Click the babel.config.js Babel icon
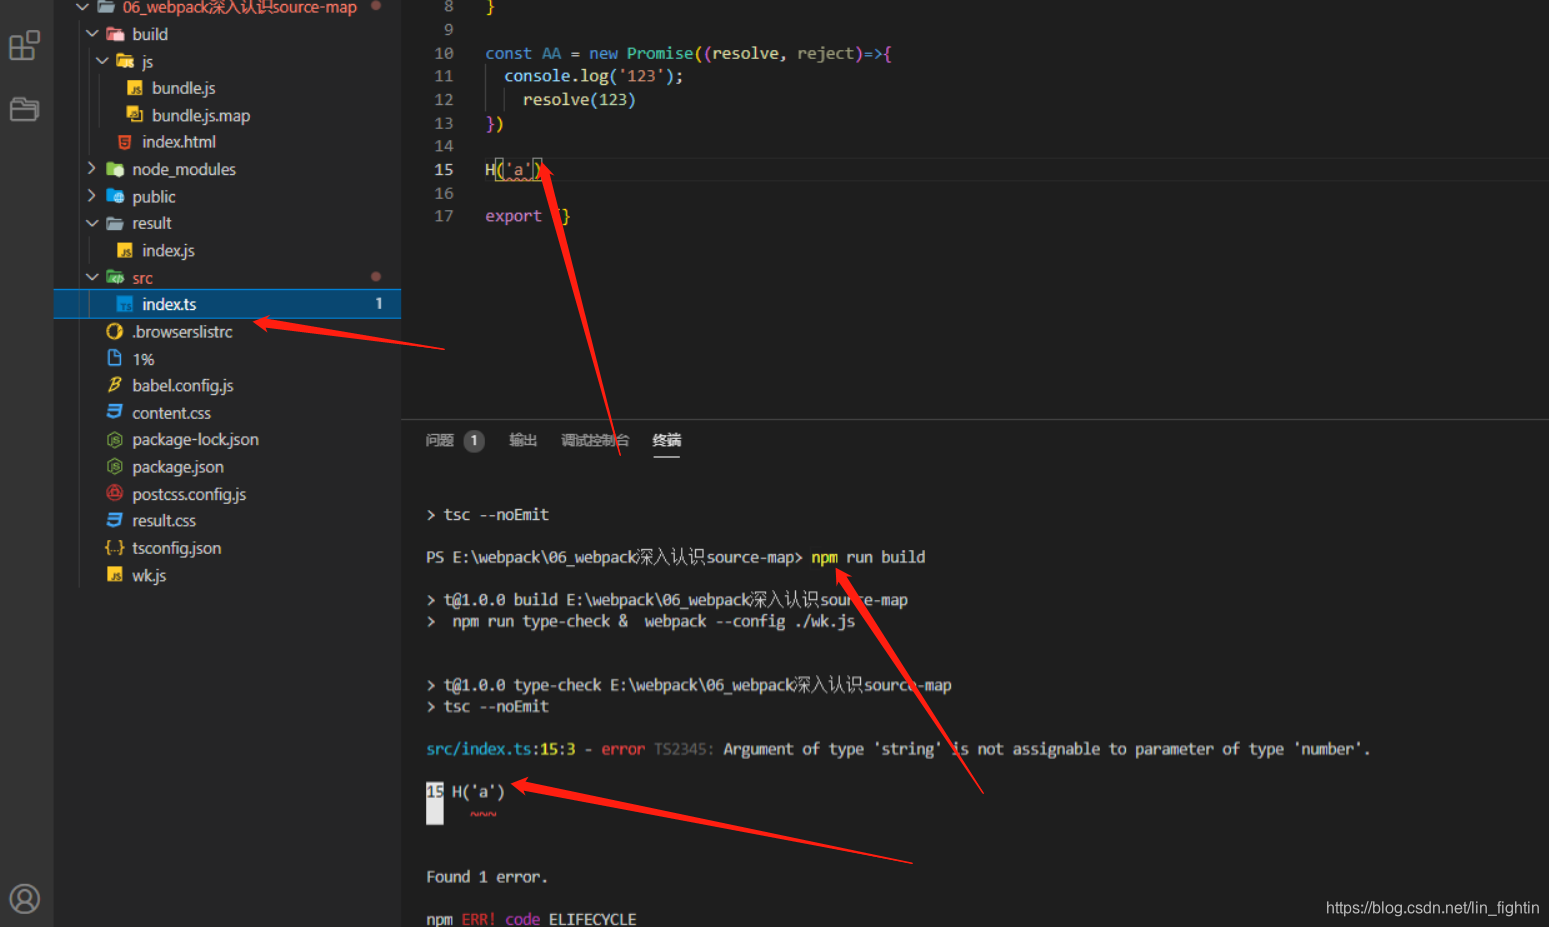This screenshot has height=927, width=1549. pyautogui.click(x=115, y=385)
